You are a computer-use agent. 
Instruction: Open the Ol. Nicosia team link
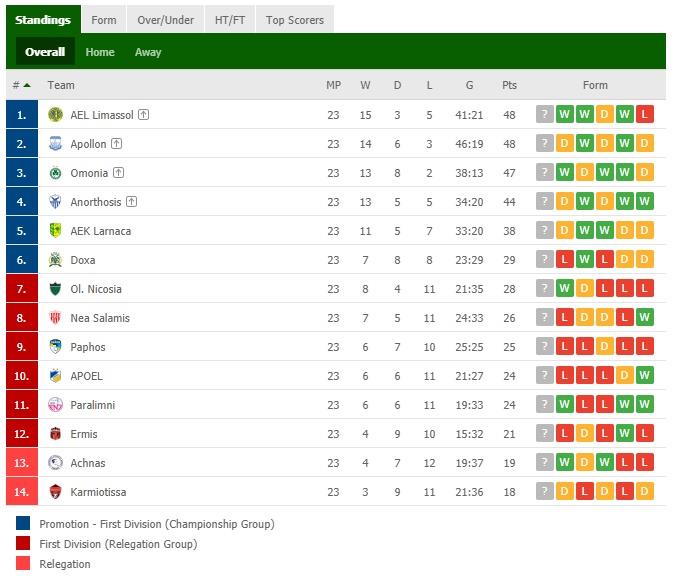point(96,289)
